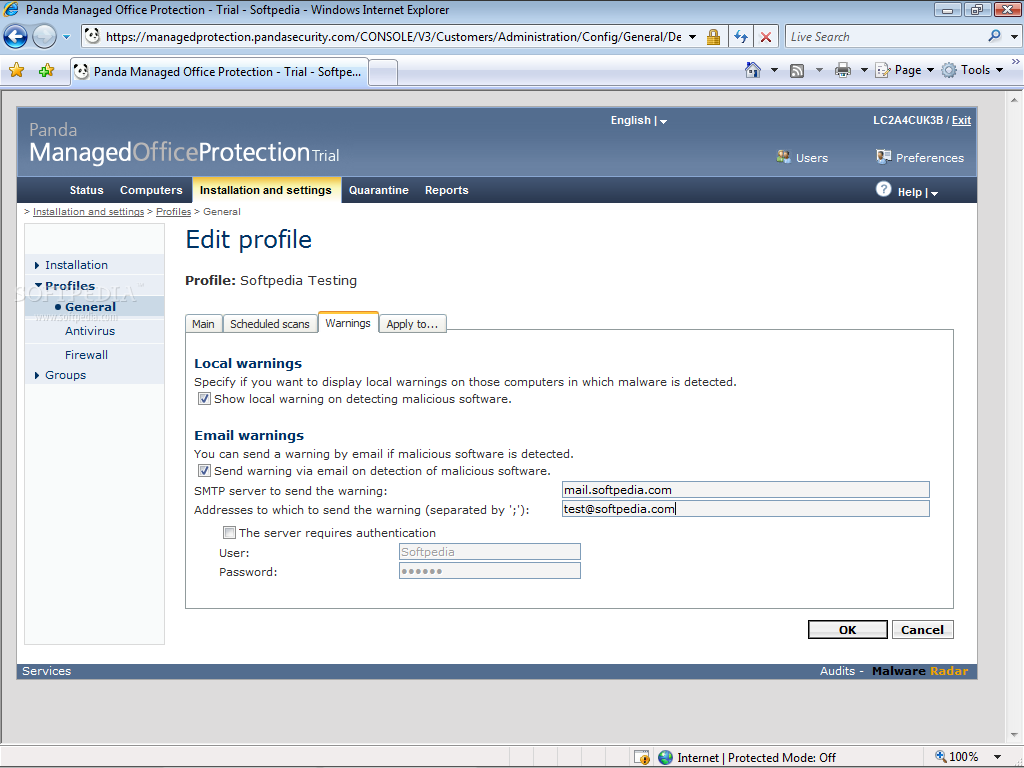Open the Help dropdown menu
Viewport: 1024px width, 768px height.
918,192
